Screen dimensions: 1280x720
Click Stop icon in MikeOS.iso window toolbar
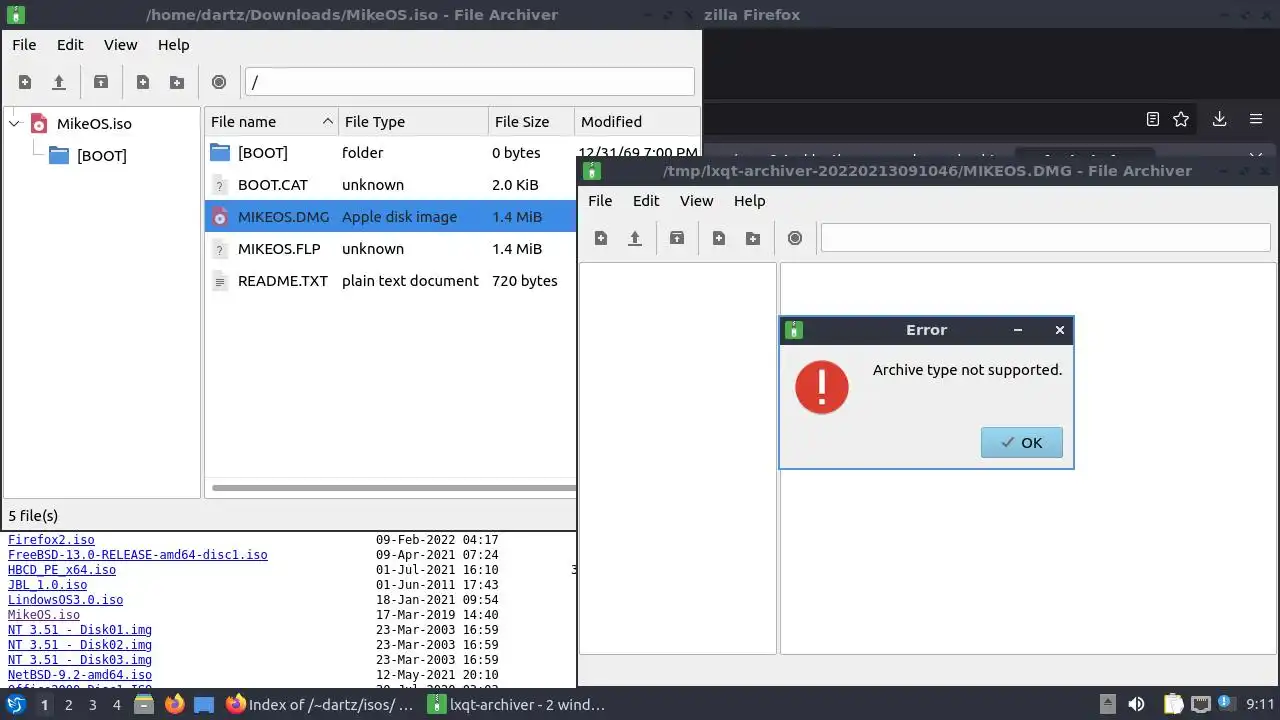(219, 82)
